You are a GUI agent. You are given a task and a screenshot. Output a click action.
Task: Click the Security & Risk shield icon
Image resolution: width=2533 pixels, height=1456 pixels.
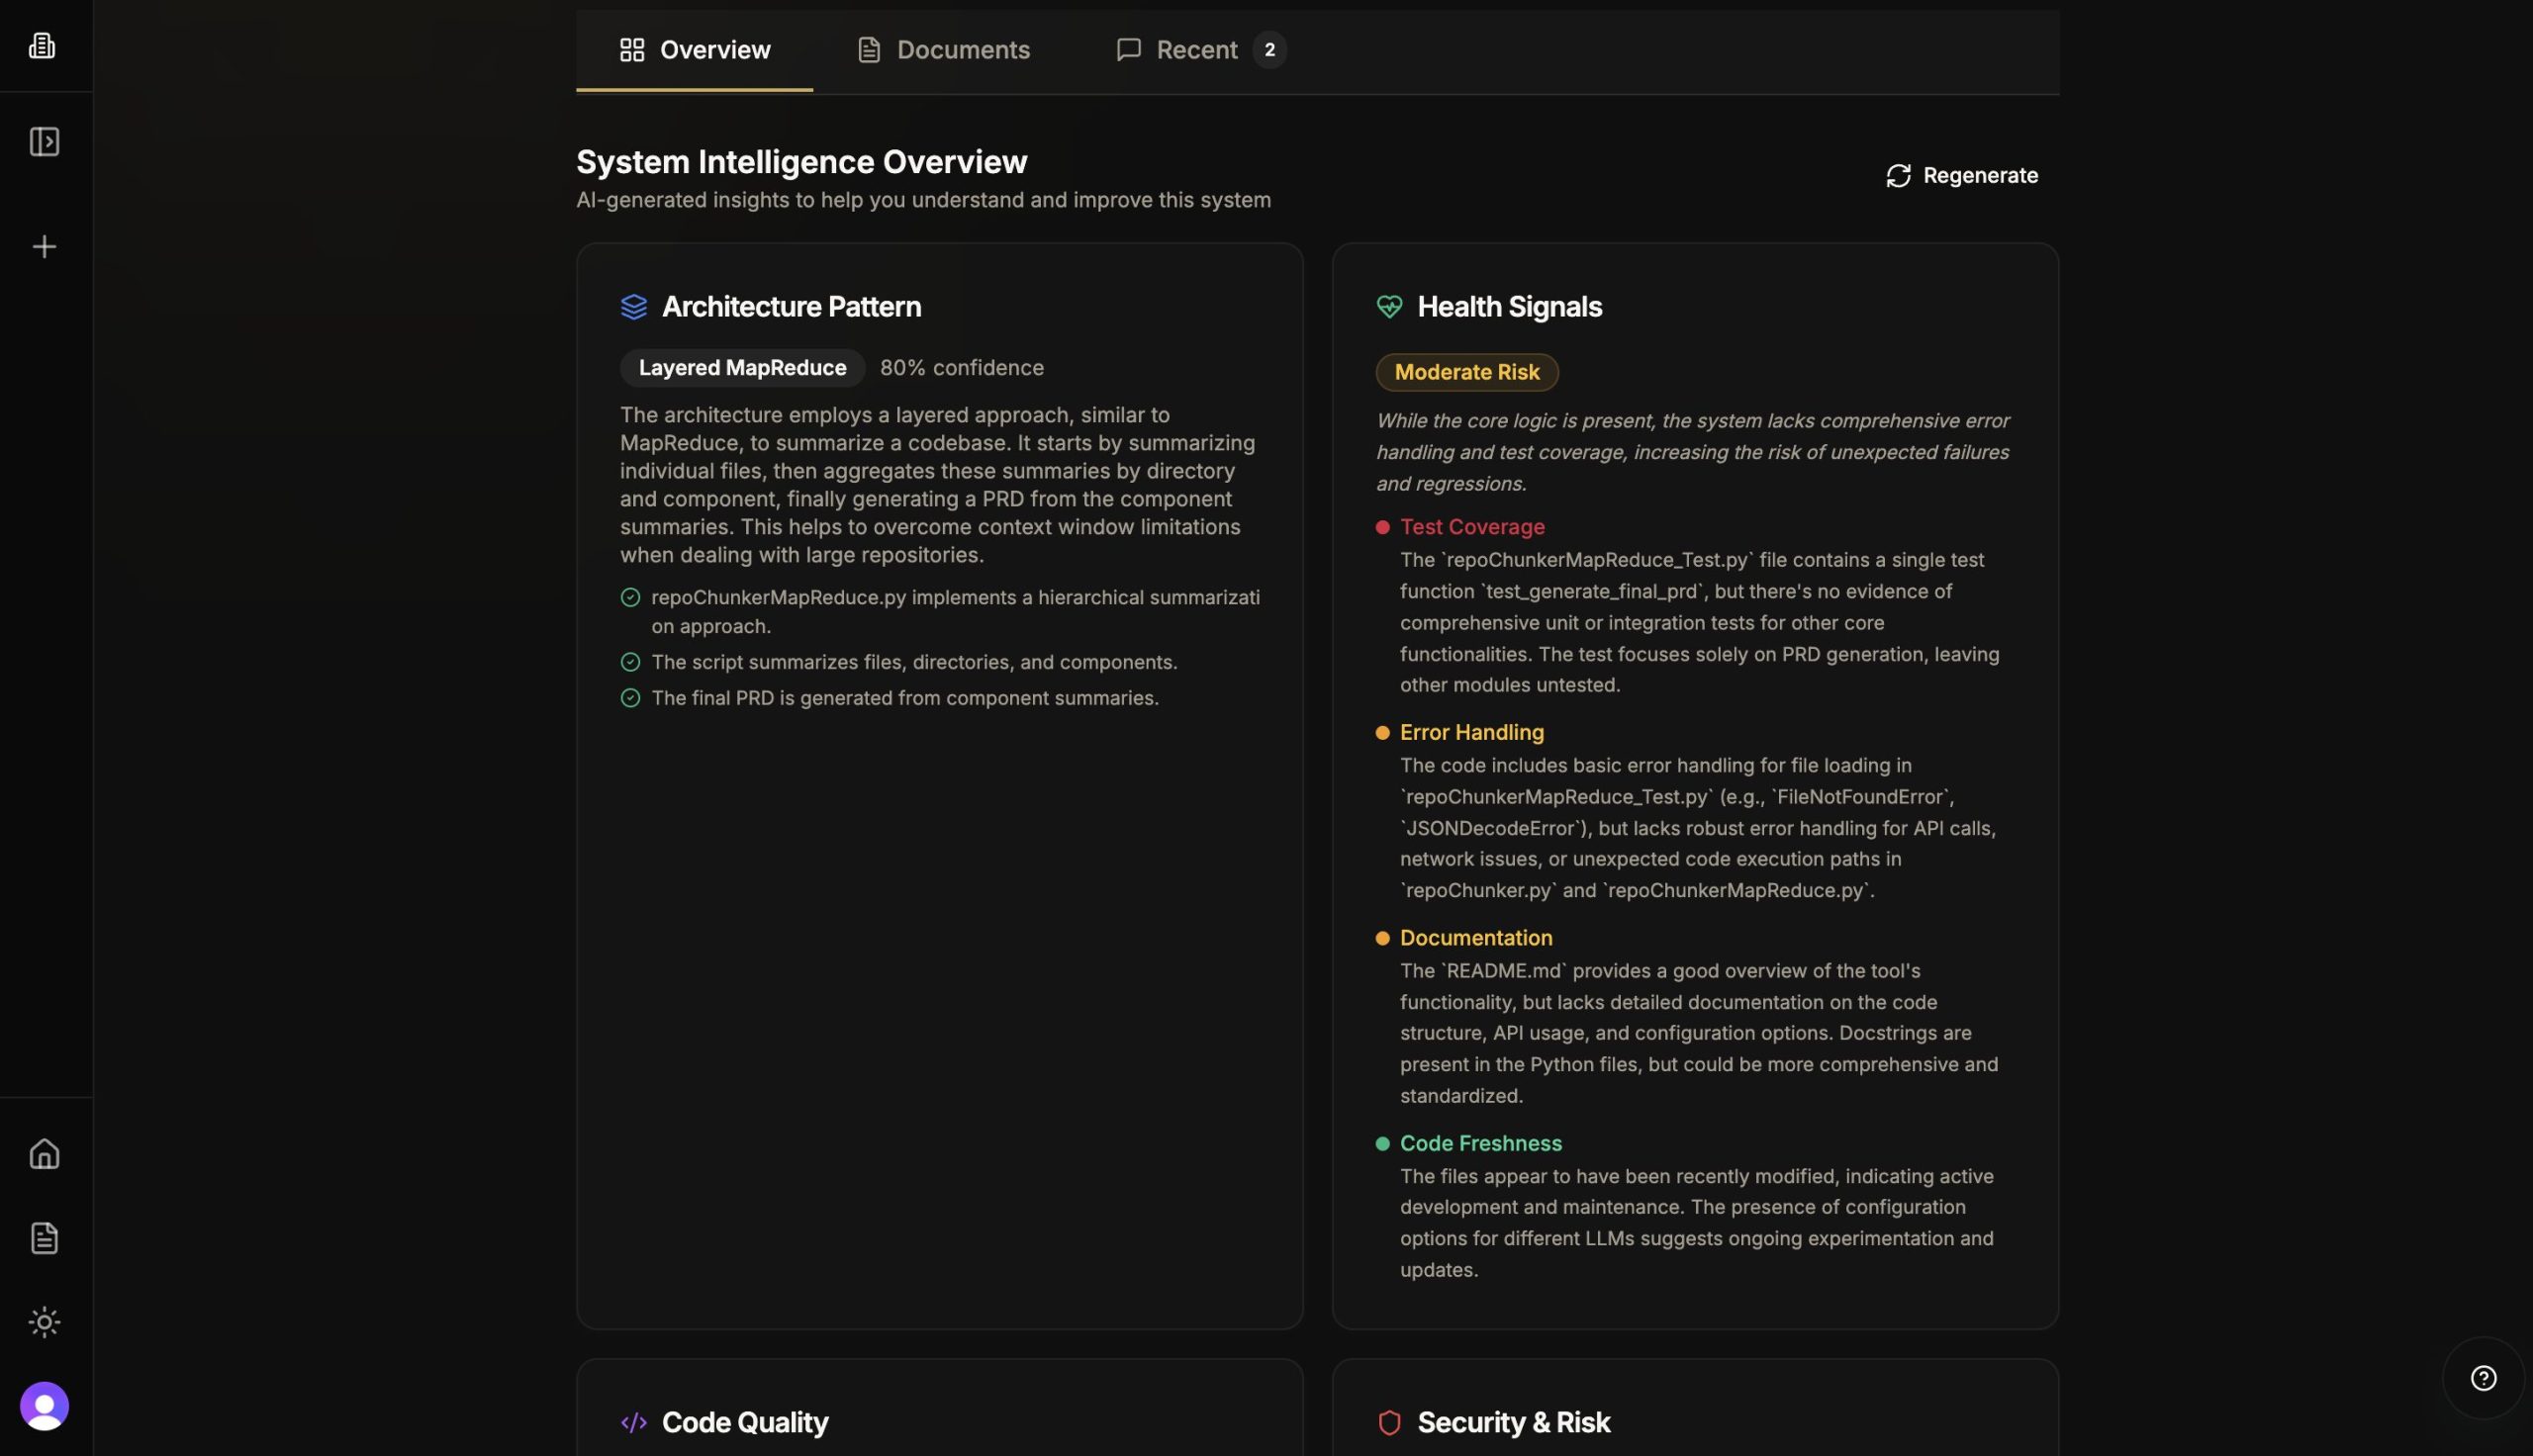(1389, 1422)
